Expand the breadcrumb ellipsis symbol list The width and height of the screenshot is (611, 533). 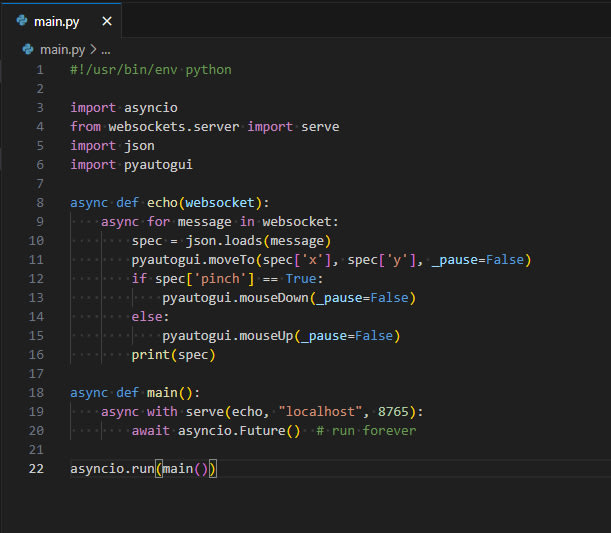[x=105, y=48]
